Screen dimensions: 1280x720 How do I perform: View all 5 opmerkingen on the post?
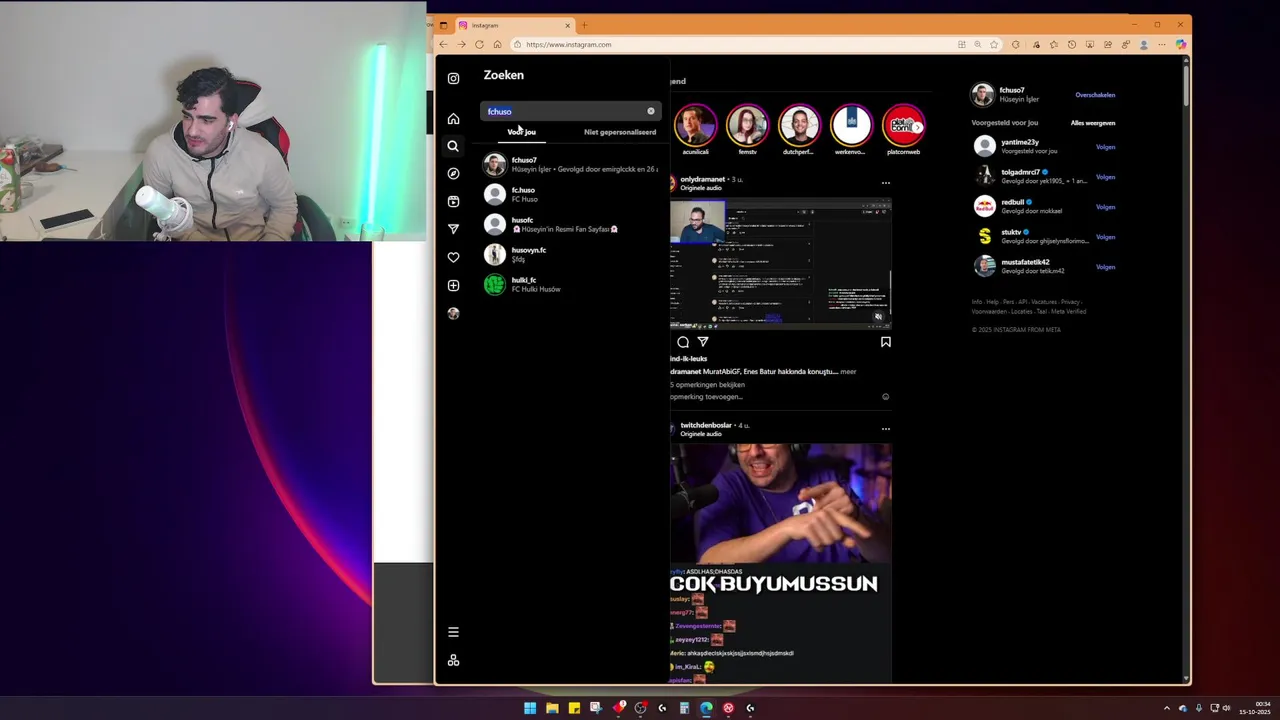pyautogui.click(x=707, y=384)
